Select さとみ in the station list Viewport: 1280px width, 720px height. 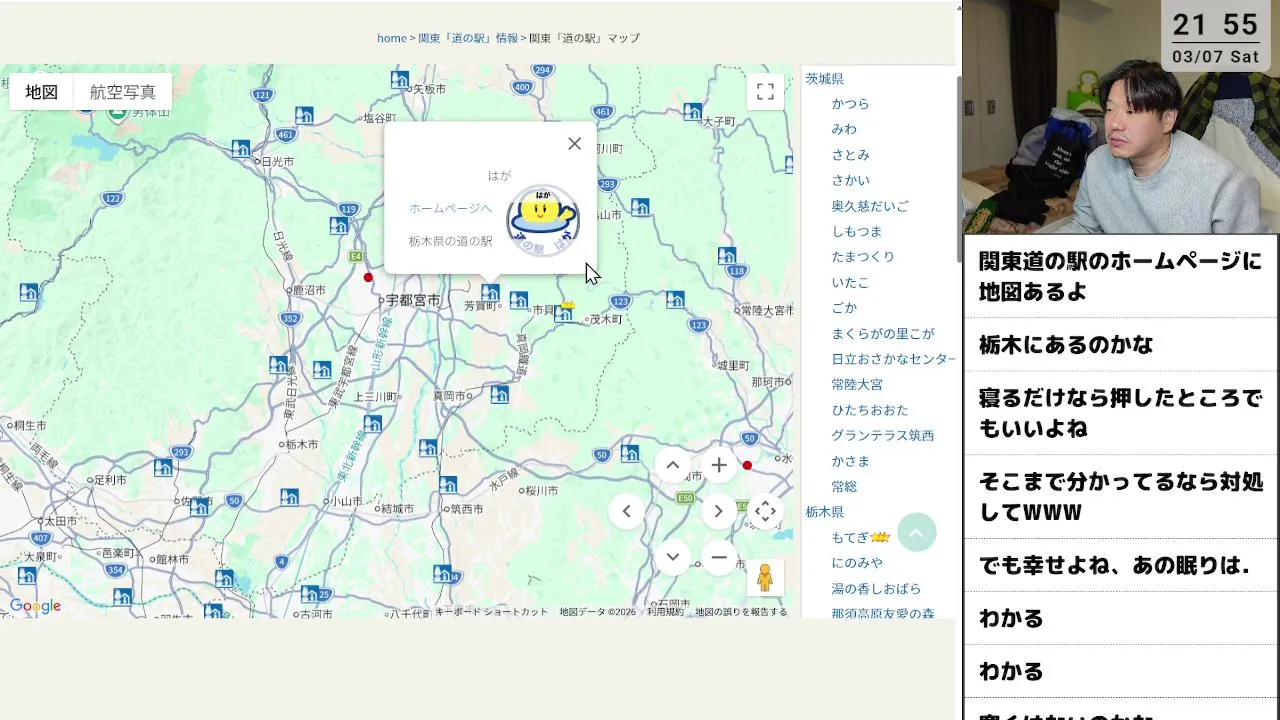coord(851,155)
